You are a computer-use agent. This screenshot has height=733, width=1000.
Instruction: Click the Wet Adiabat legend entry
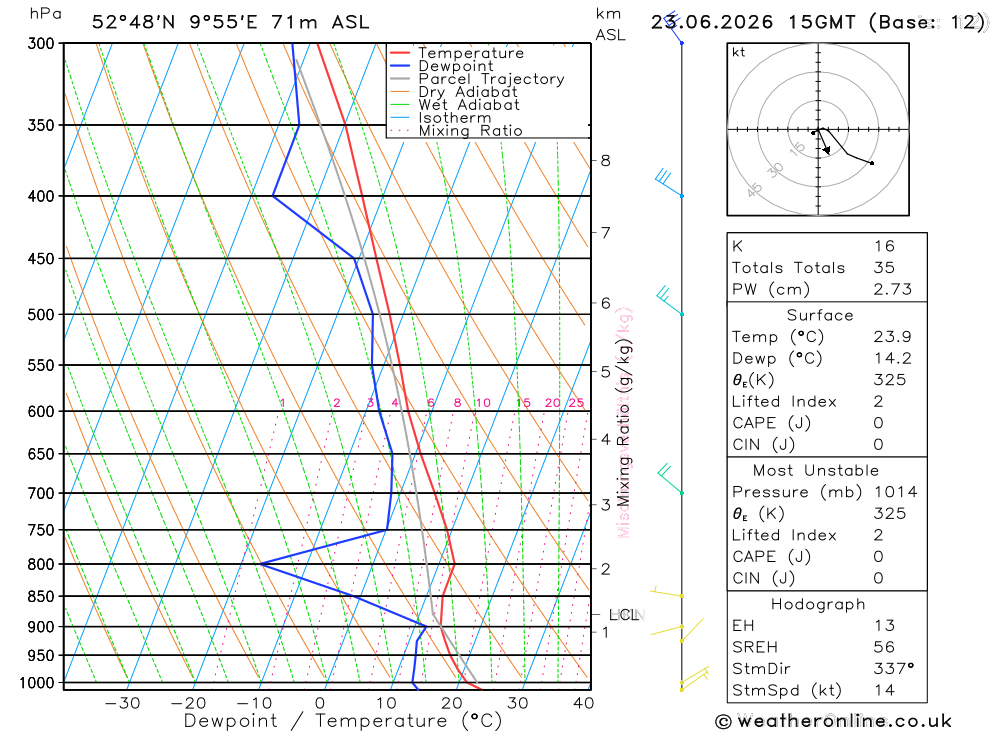pyautogui.click(x=455, y=105)
